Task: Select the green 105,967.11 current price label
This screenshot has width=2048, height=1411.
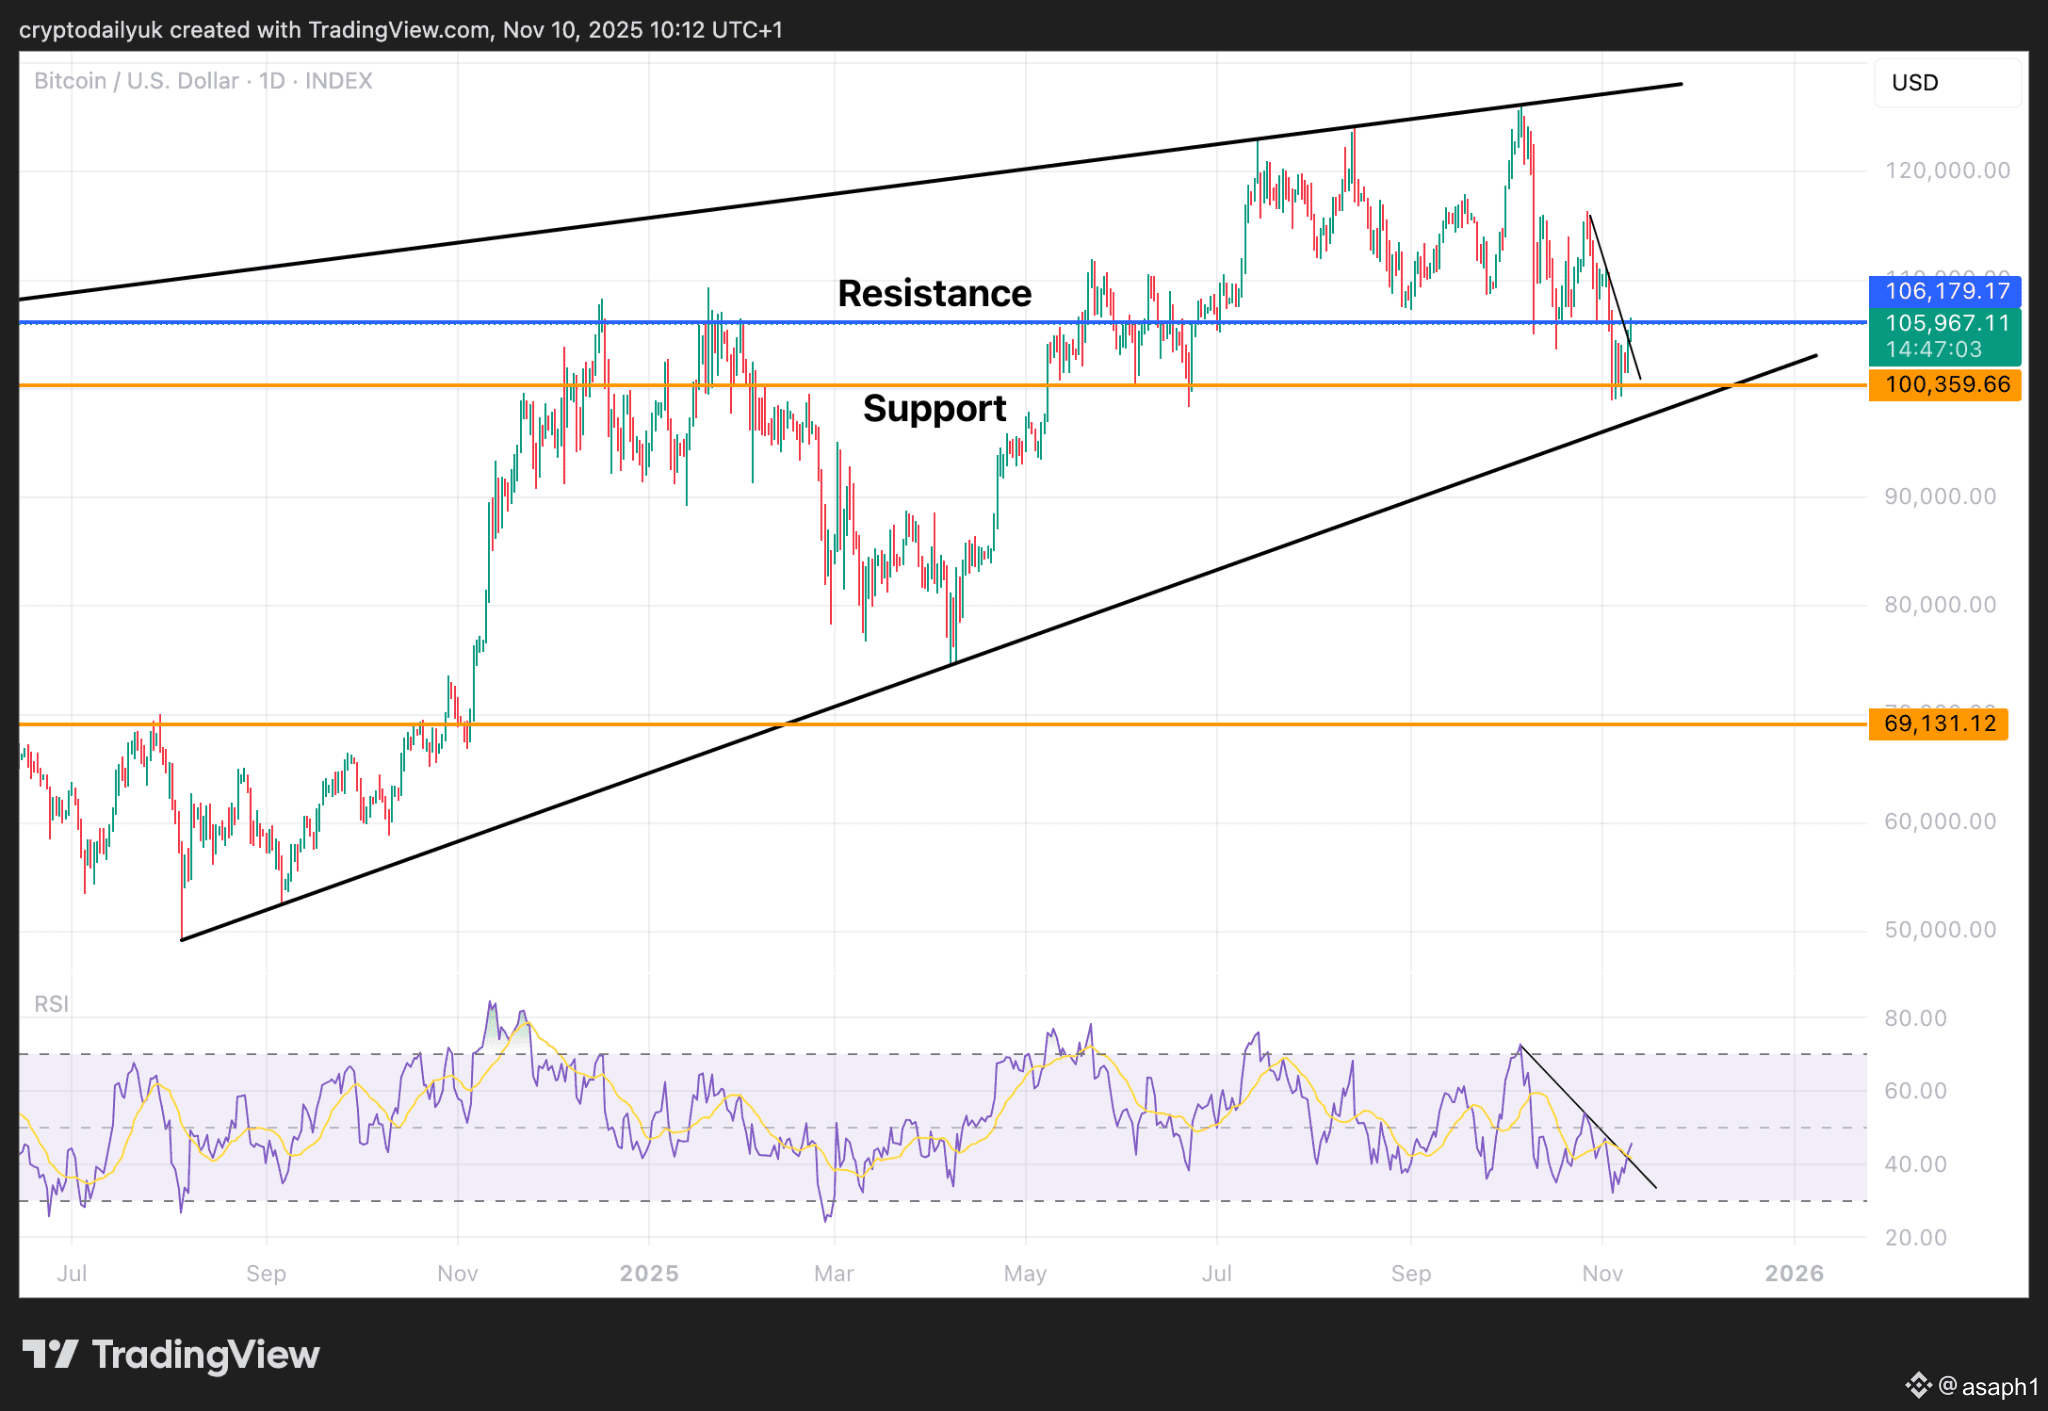Action: coord(1945,323)
